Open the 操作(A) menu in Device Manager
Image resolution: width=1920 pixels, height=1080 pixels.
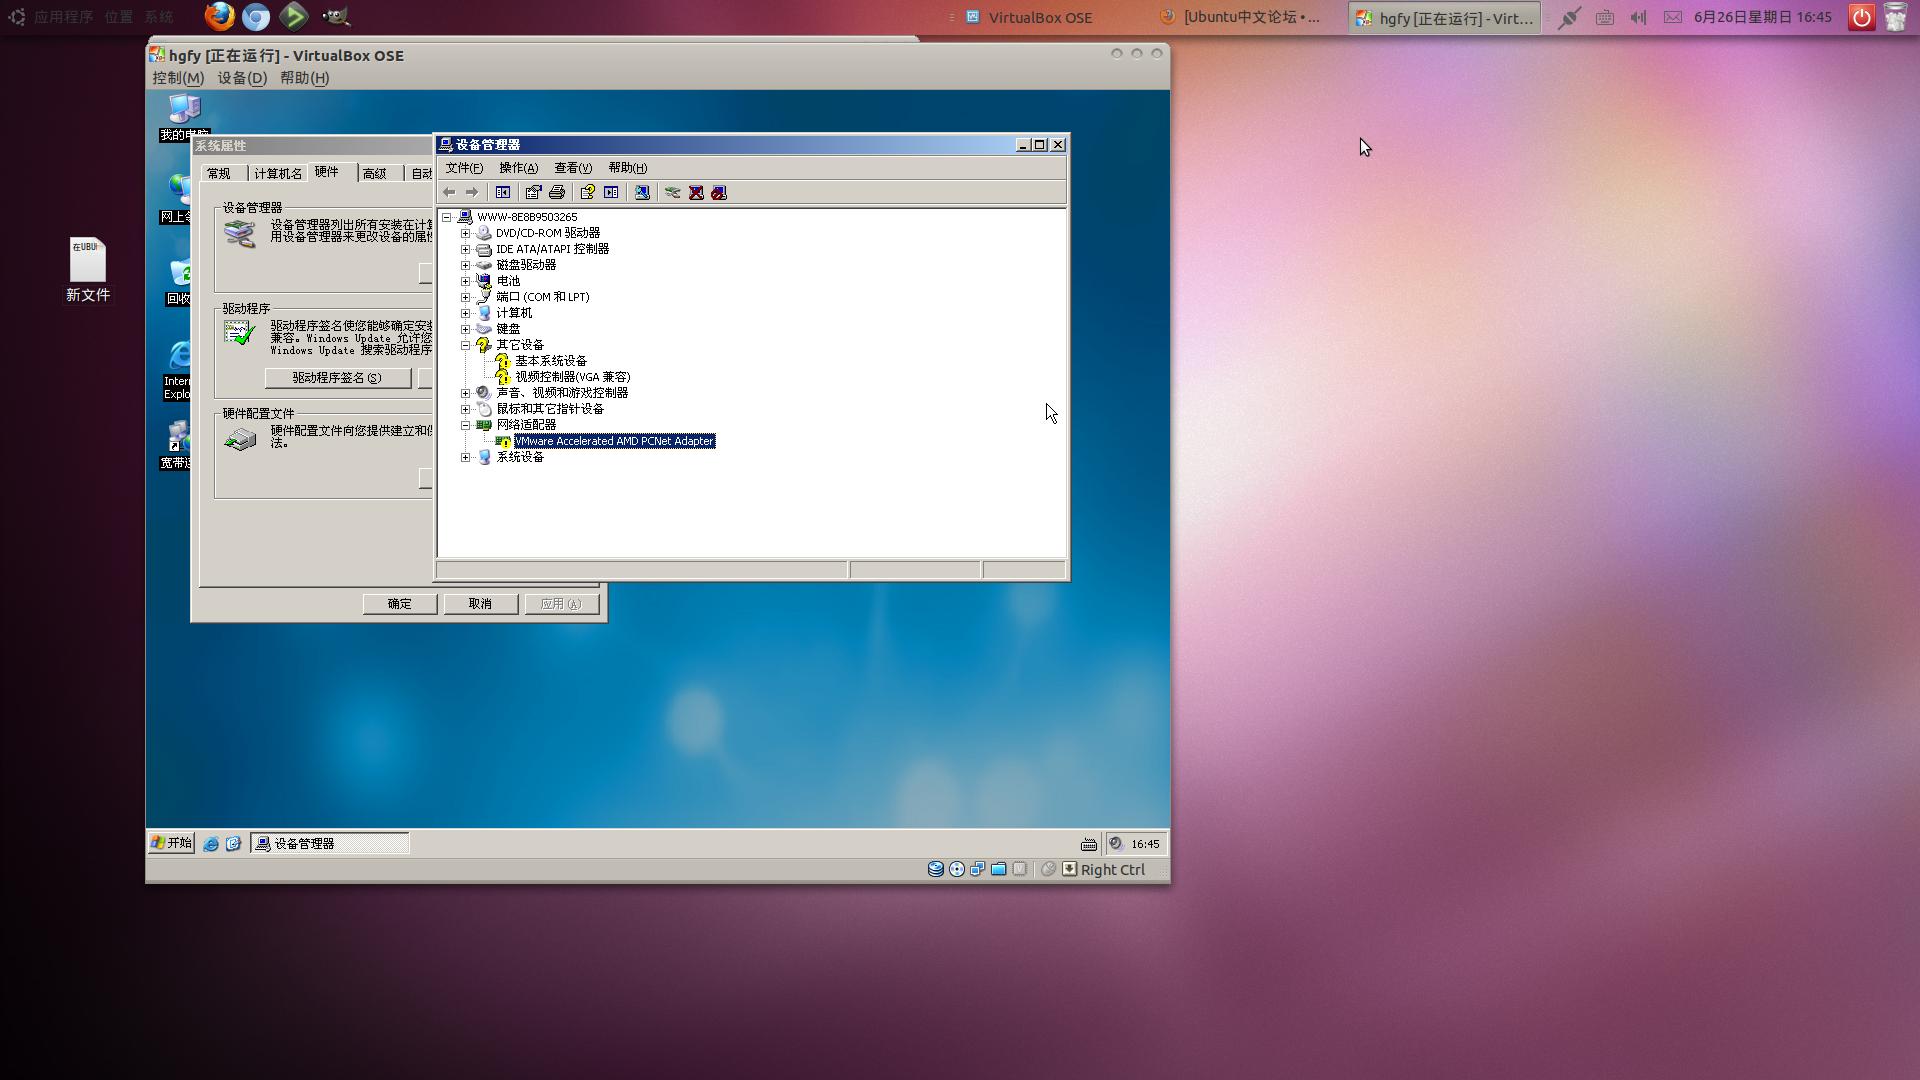518,168
